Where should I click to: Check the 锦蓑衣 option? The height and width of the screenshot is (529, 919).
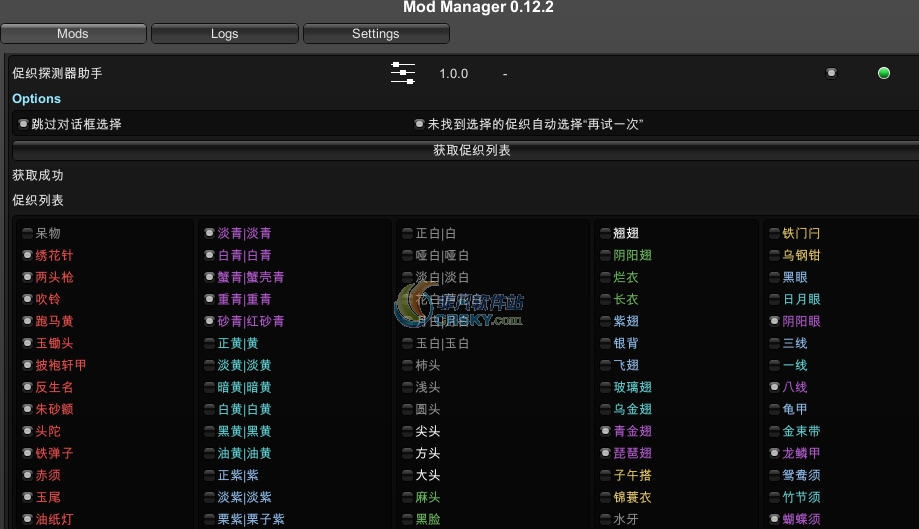pyautogui.click(x=605, y=497)
